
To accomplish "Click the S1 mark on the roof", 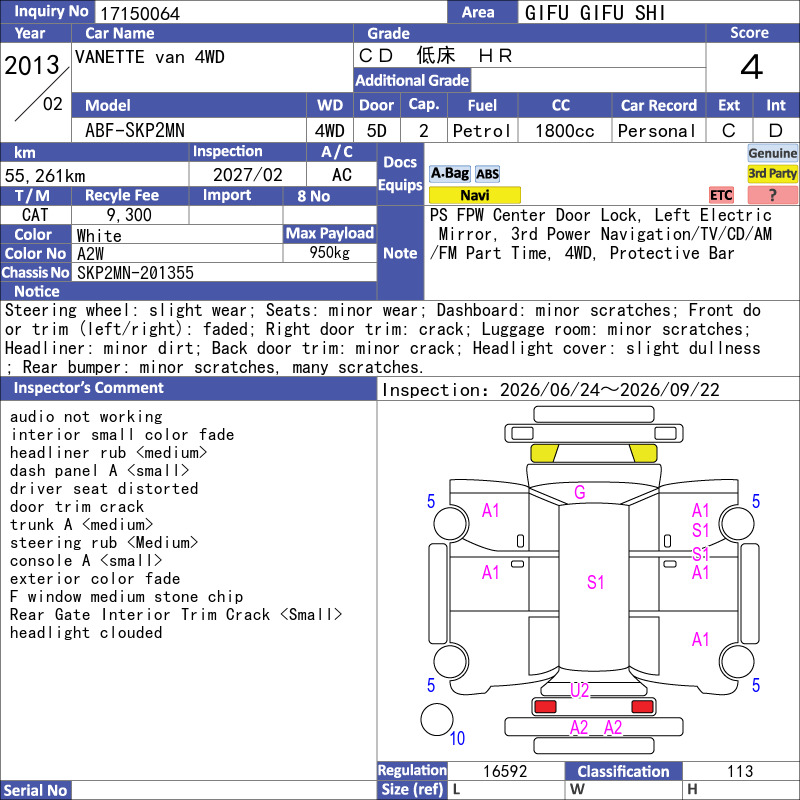I will click(595, 582).
